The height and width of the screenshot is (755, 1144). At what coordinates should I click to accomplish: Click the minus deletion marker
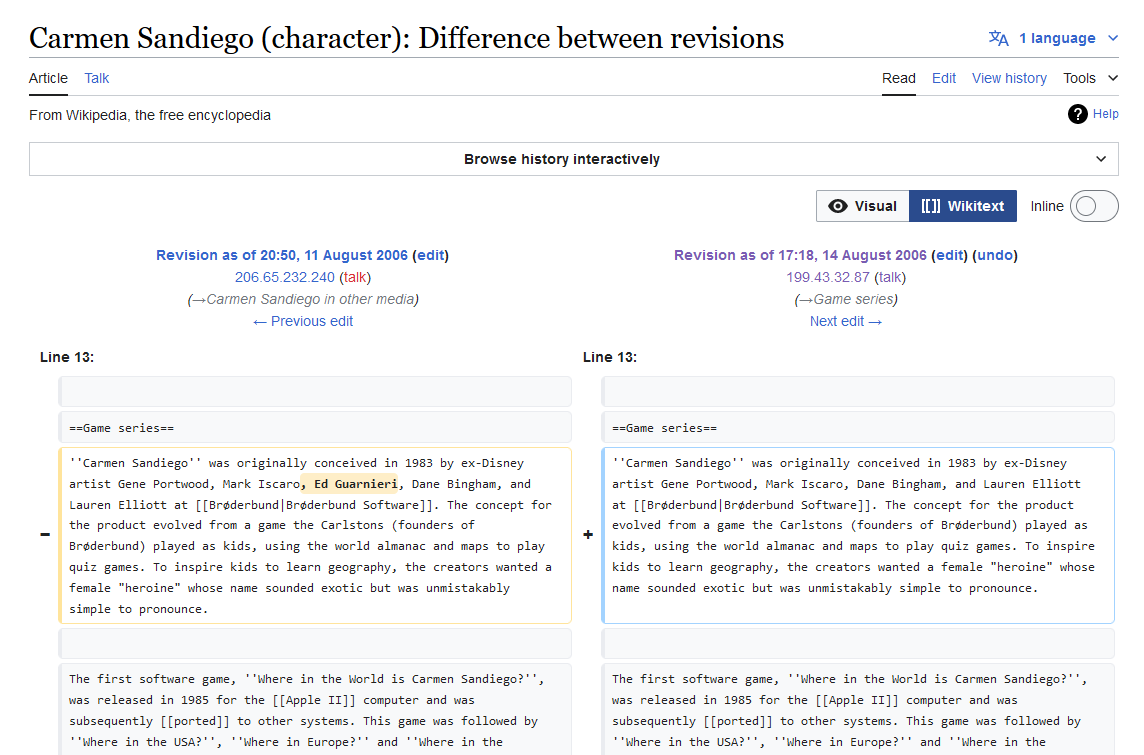click(x=45, y=535)
